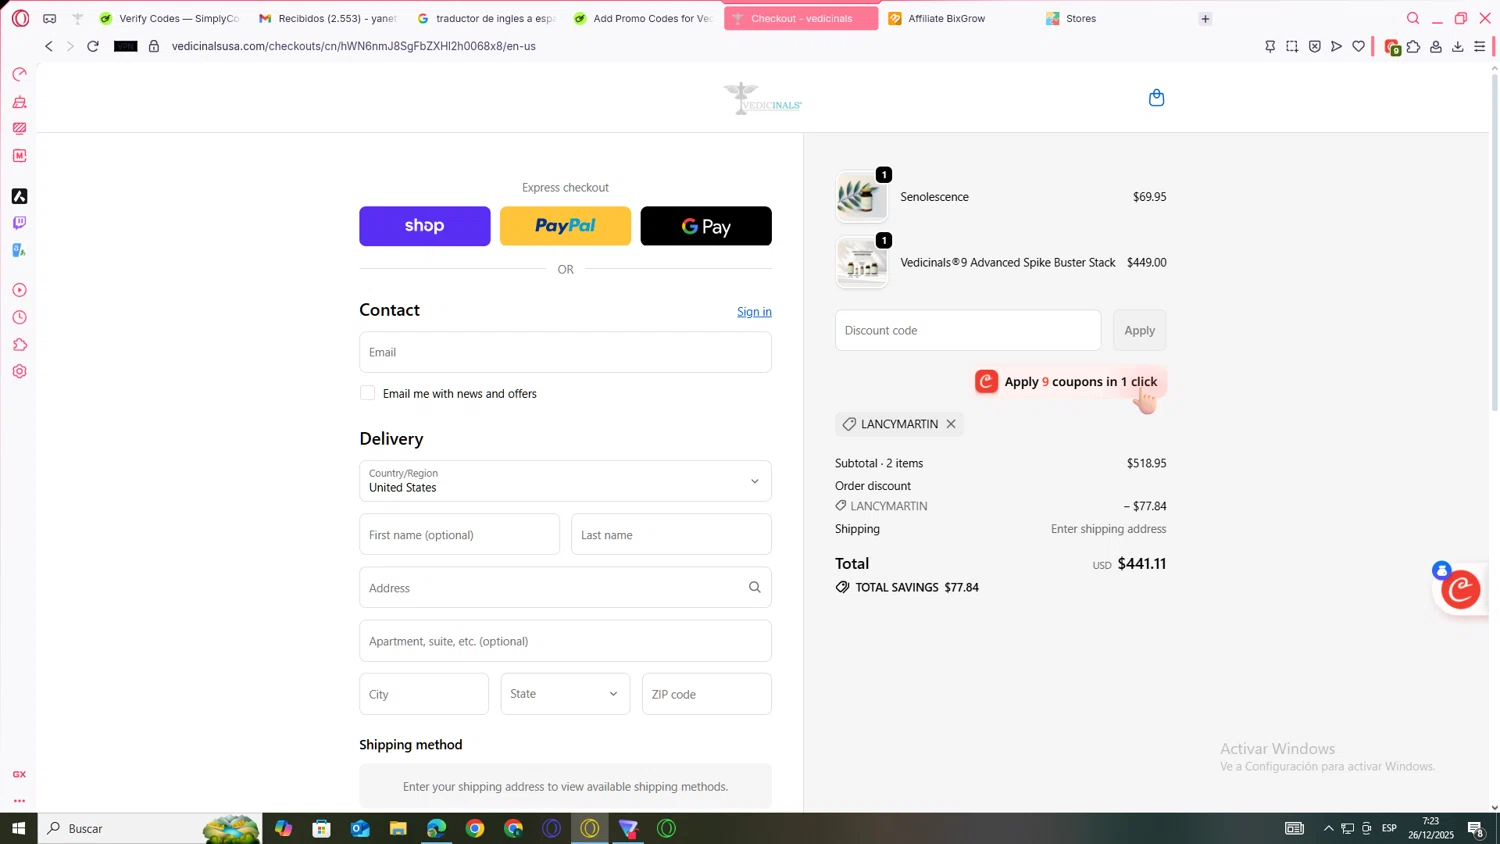
Task: Click the Senolescence product thumbnail
Action: [x=861, y=196]
